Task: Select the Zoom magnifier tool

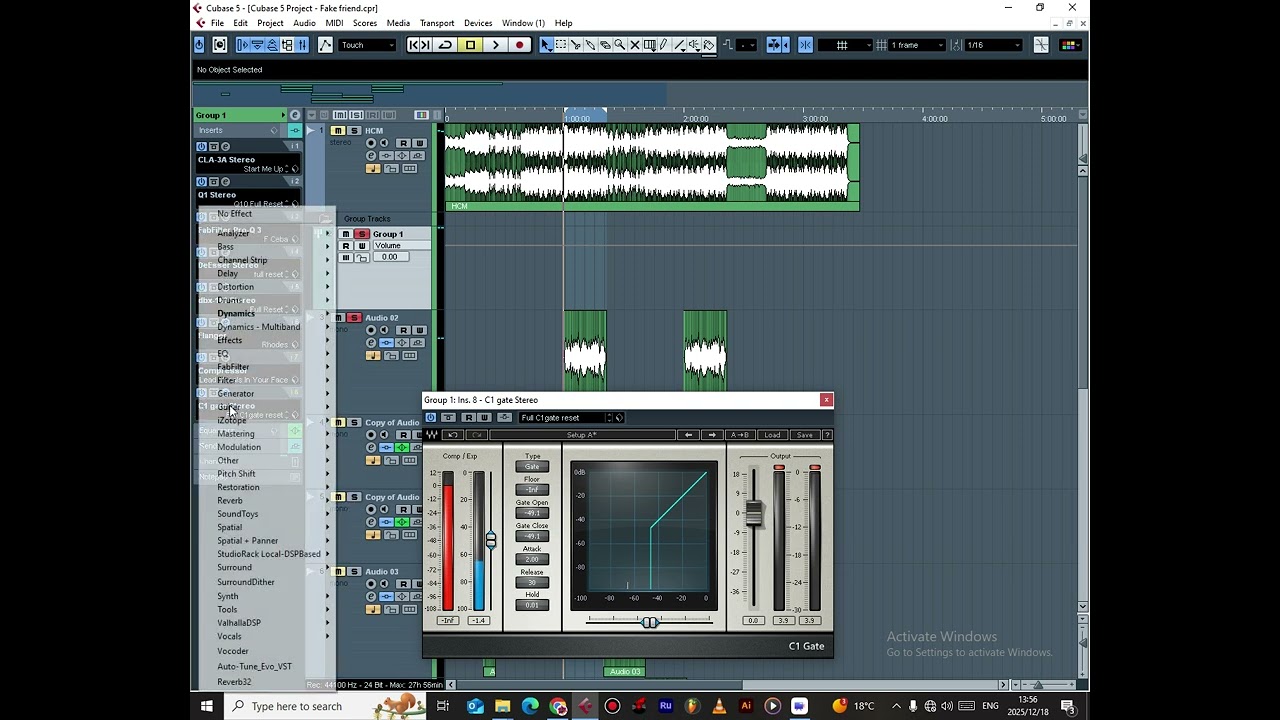Action: coord(620,45)
